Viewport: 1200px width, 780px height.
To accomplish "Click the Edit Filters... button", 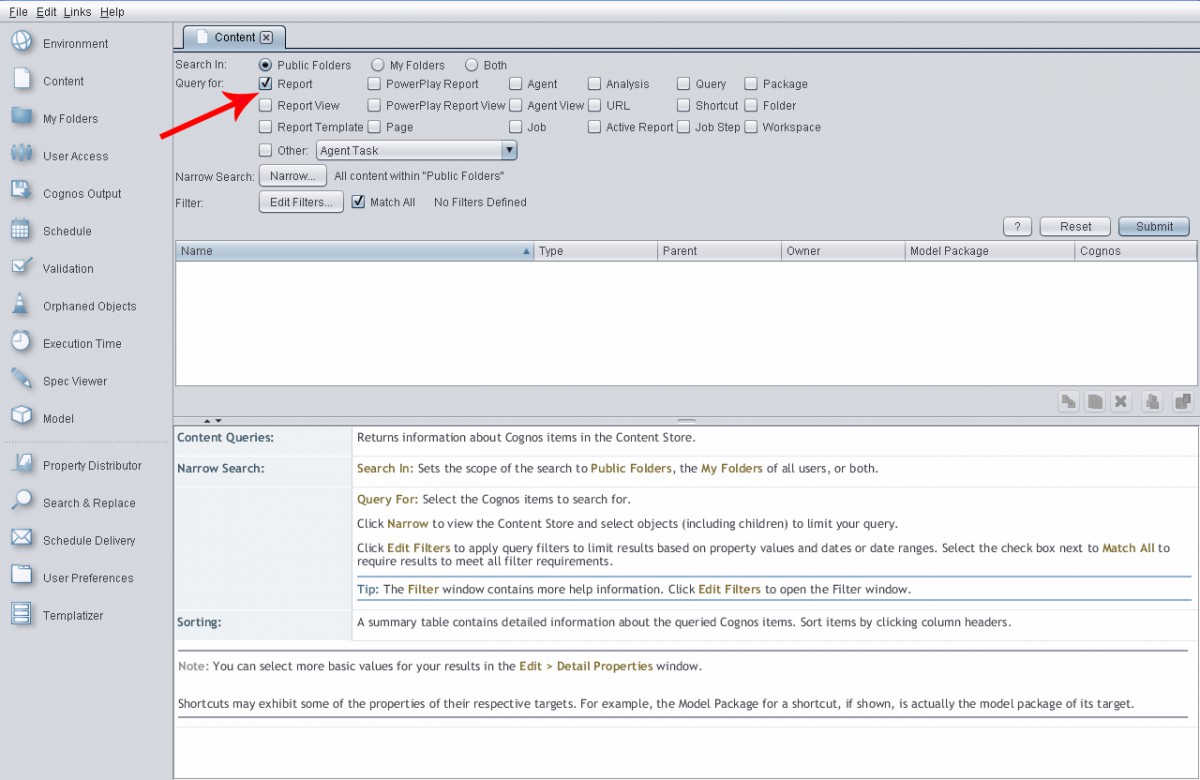I will point(301,202).
